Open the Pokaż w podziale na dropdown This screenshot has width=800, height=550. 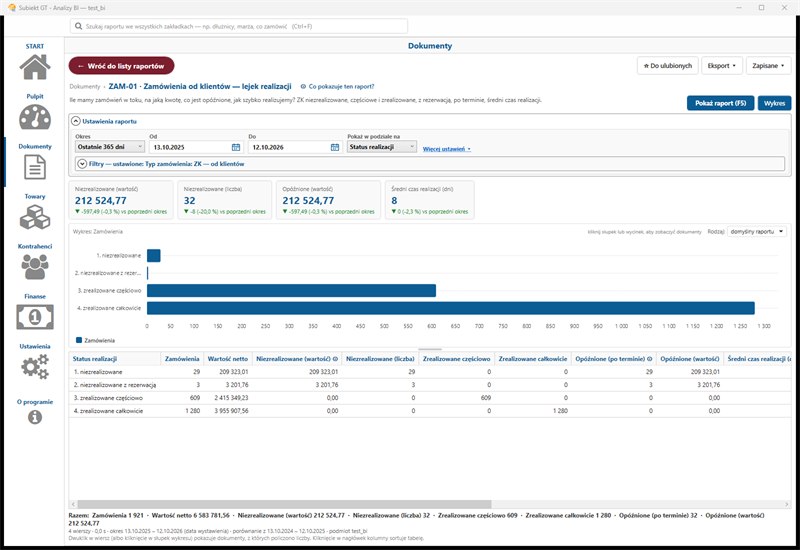[x=382, y=147]
